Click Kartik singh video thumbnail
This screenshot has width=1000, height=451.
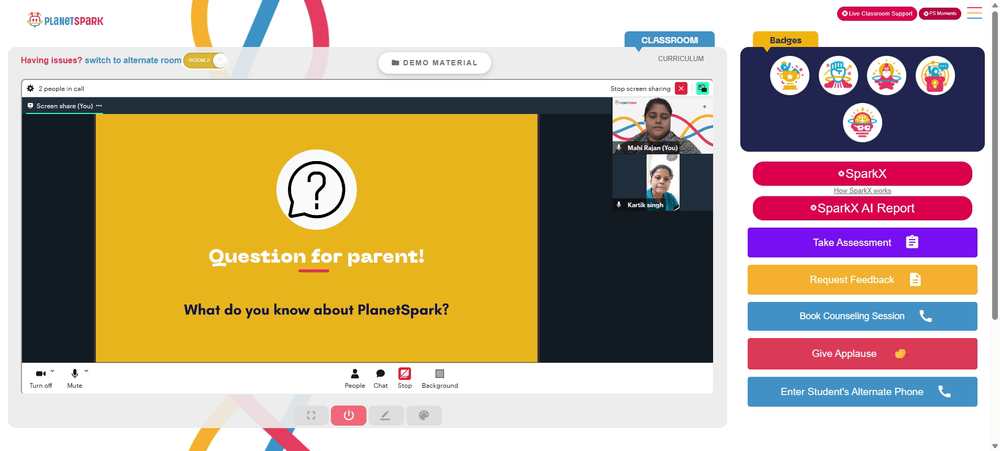(663, 182)
